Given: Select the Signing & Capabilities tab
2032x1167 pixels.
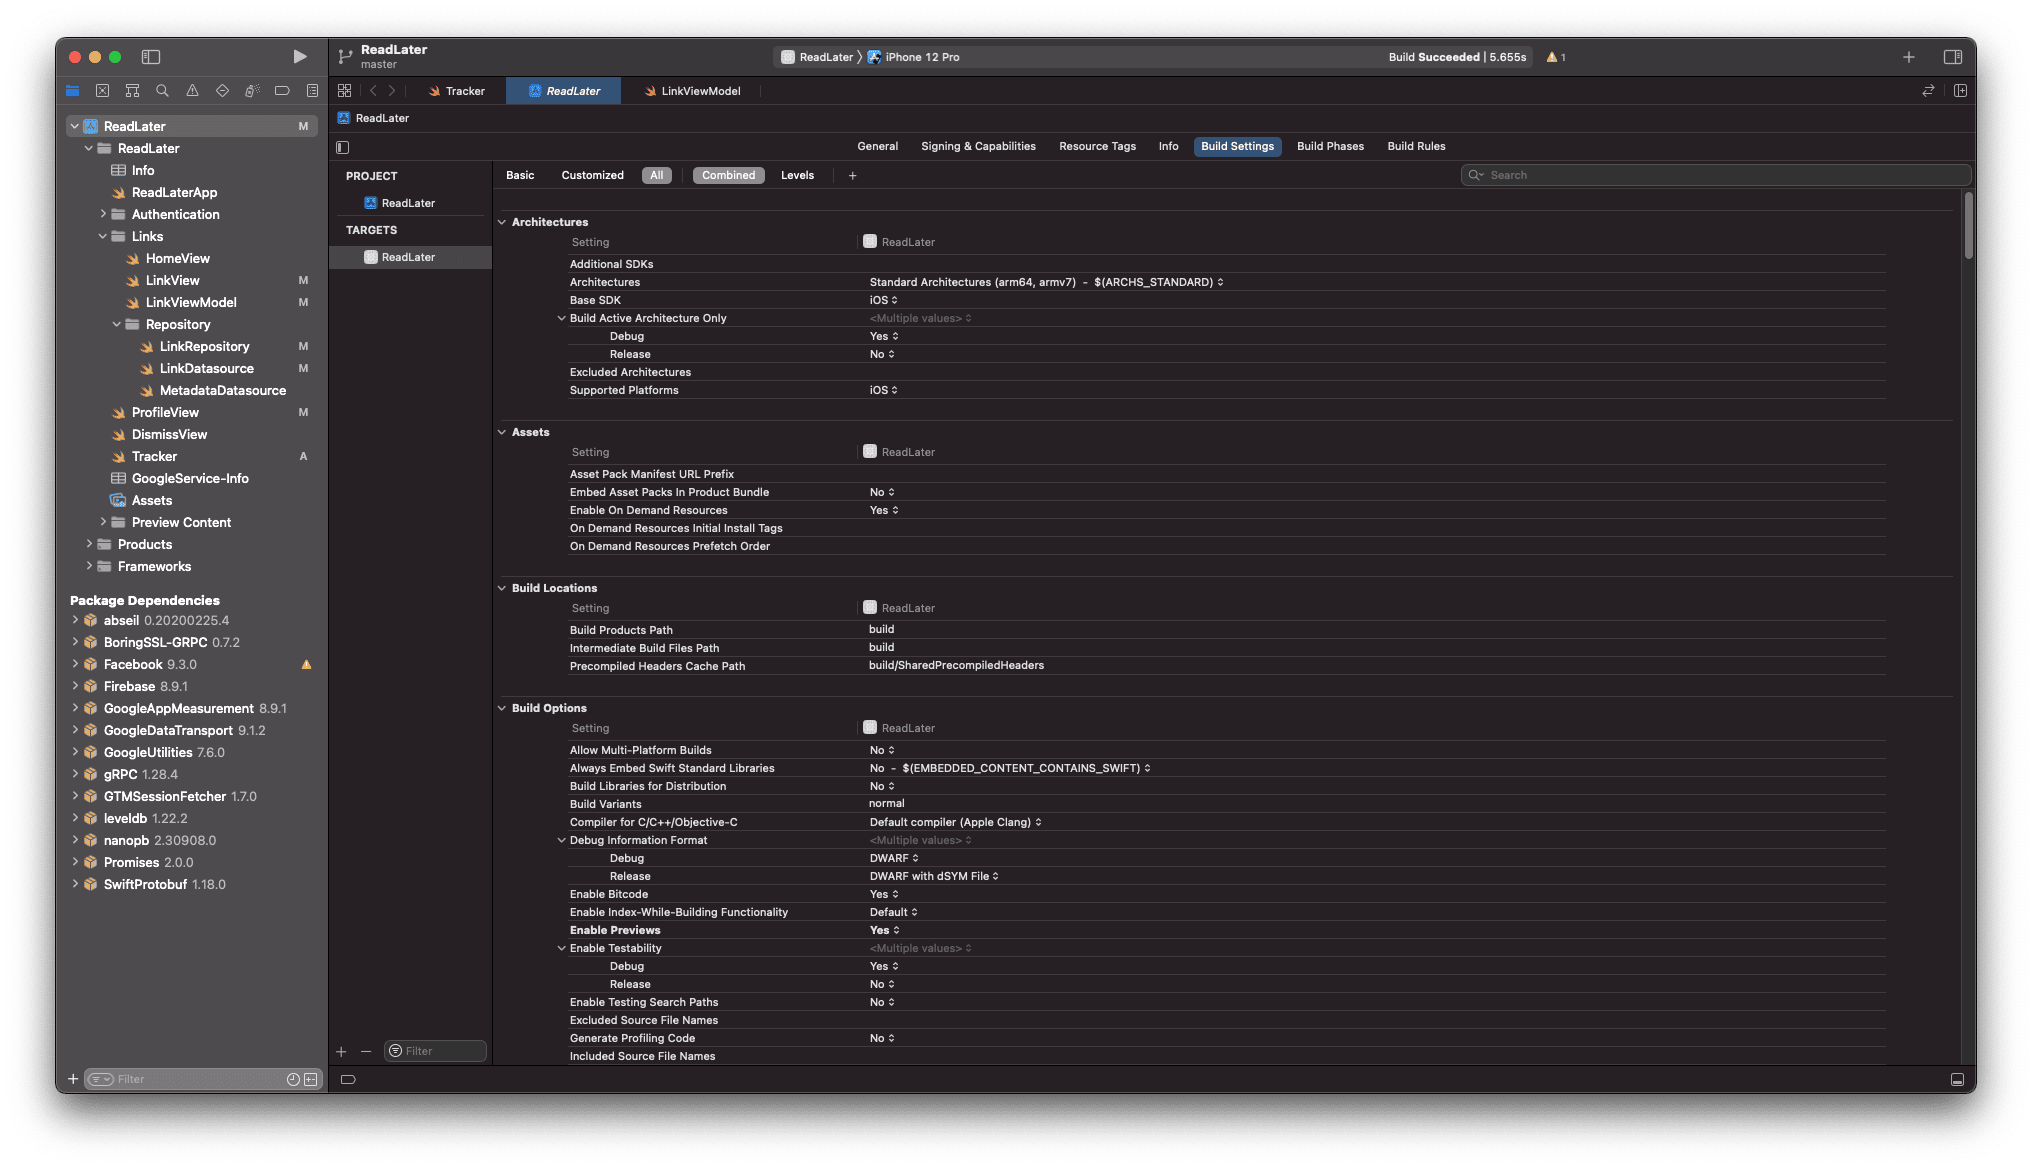Looking at the screenshot, I should click(977, 145).
